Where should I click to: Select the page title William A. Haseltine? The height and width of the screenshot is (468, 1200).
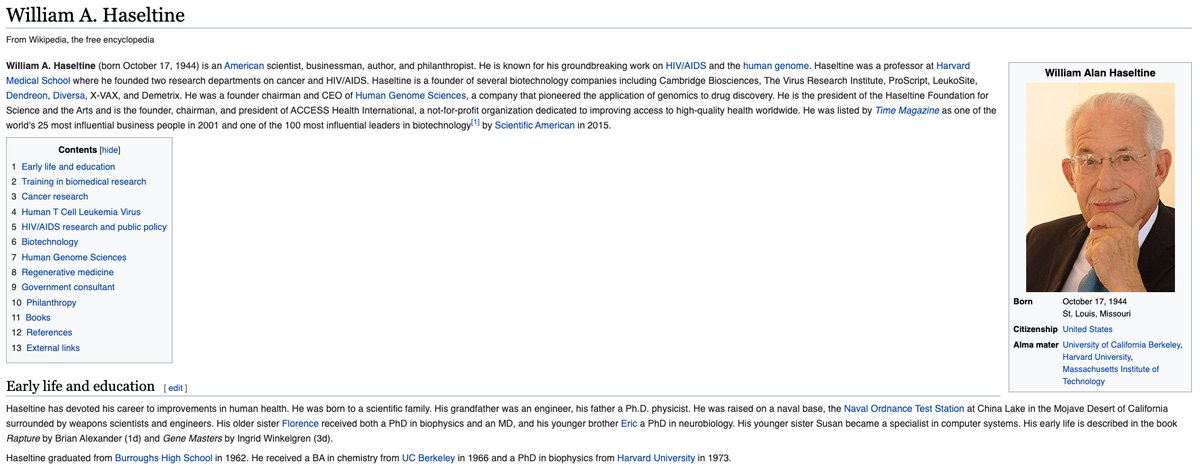pyautogui.click(x=98, y=15)
